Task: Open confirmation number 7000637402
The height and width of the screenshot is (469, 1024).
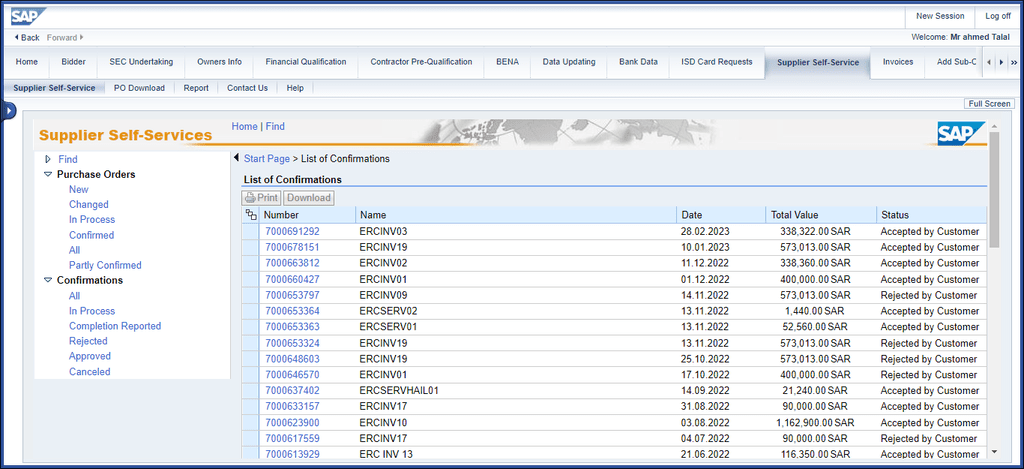Action: (293, 391)
